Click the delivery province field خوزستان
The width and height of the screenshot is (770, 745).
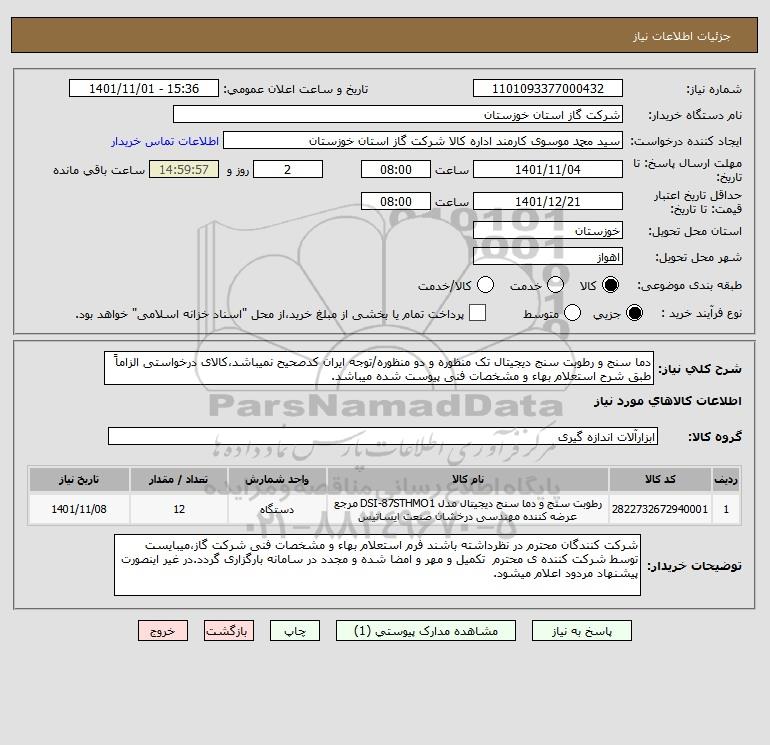point(548,230)
